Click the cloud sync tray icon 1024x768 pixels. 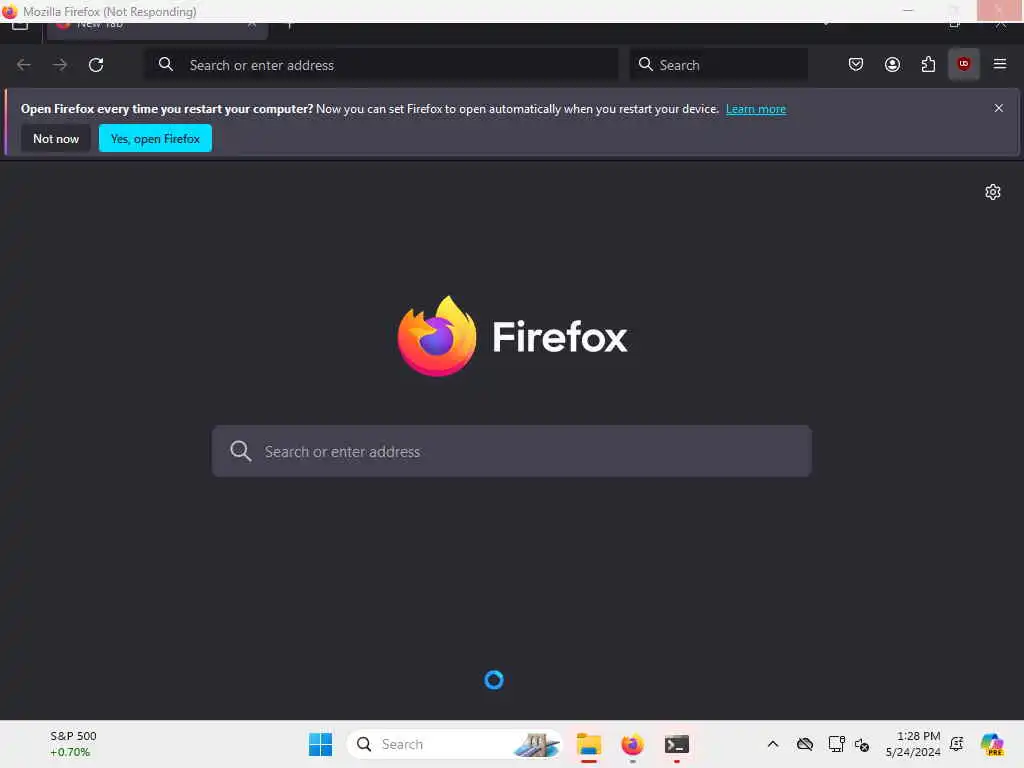[805, 744]
